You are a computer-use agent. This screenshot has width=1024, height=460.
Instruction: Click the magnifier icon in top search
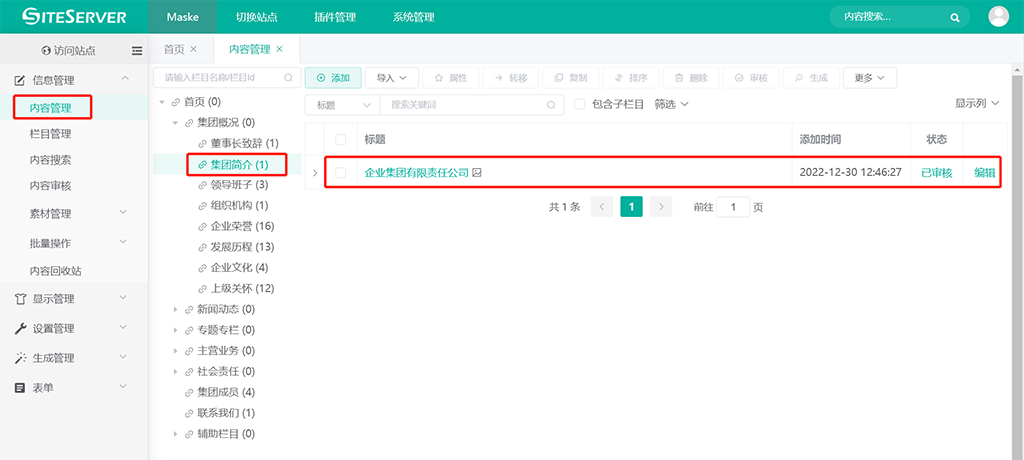(x=955, y=17)
